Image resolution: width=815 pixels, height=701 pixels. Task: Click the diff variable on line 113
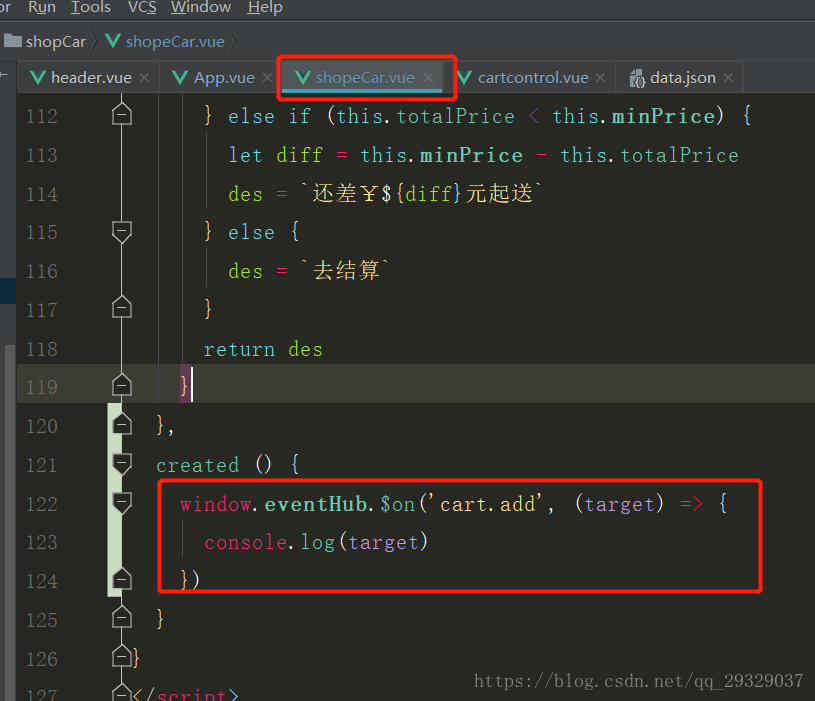[299, 155]
